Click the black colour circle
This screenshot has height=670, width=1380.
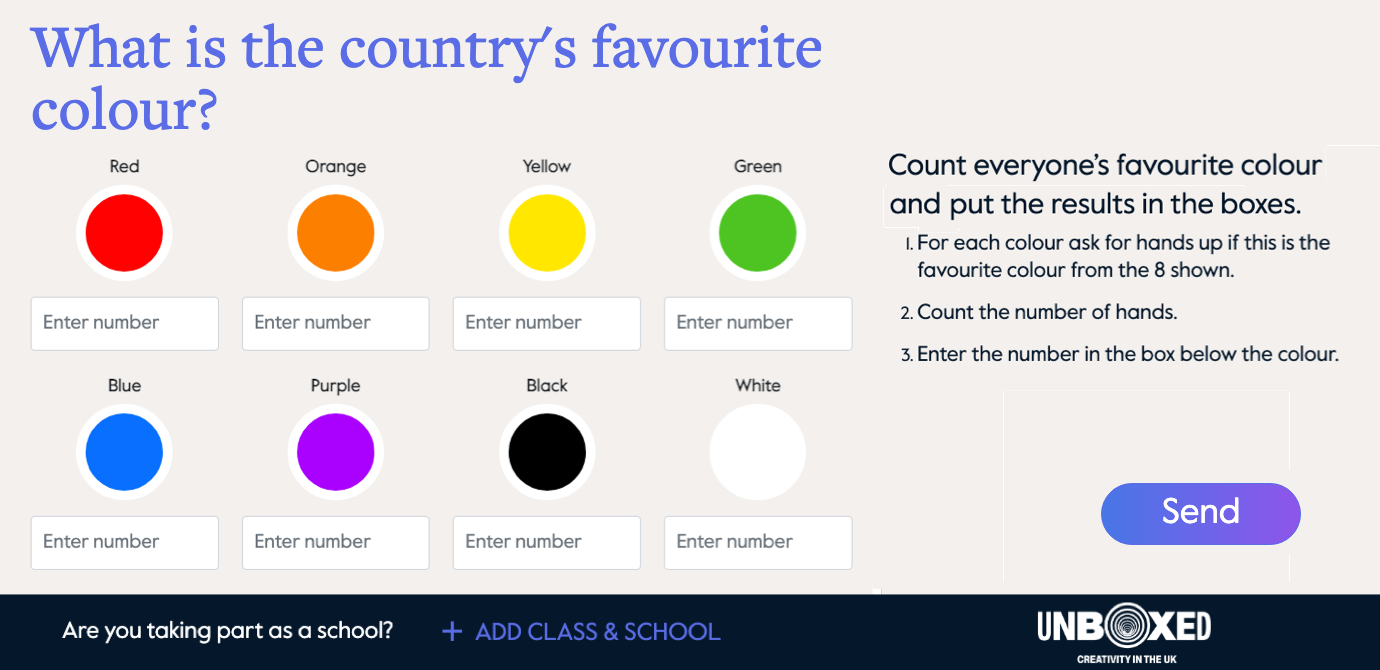pyautogui.click(x=547, y=452)
